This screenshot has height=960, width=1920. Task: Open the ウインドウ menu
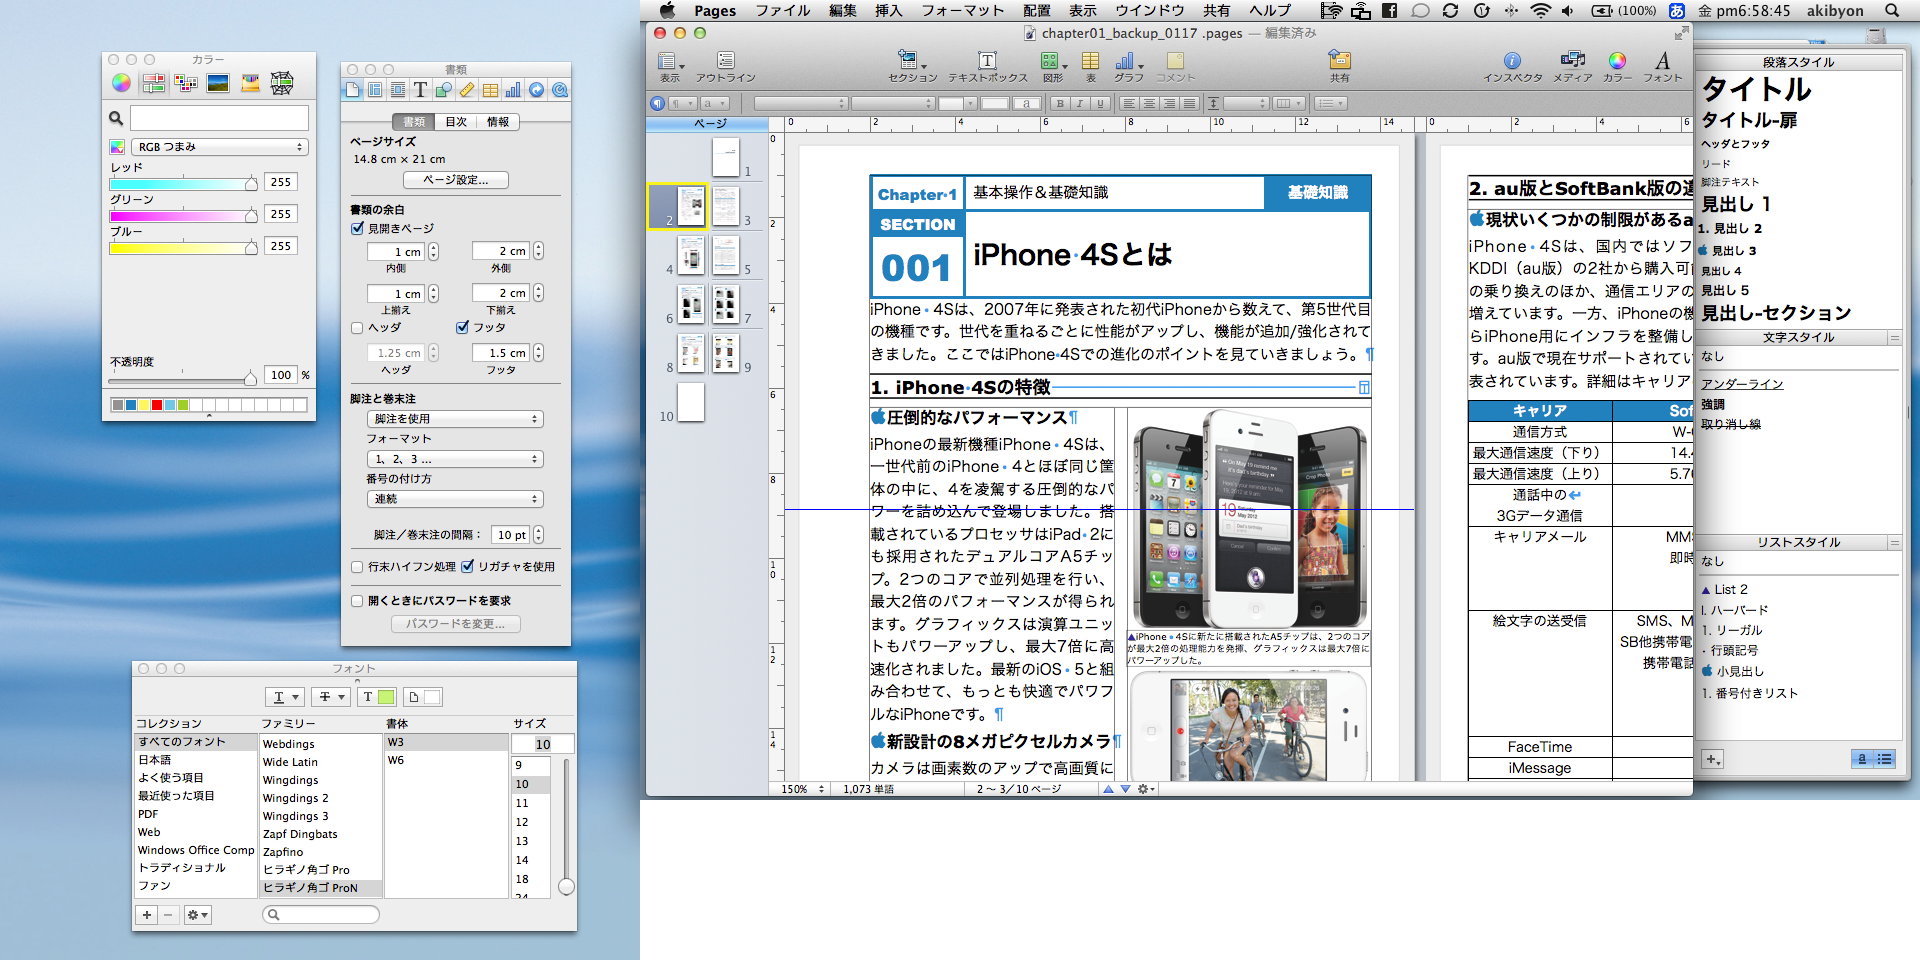[1150, 10]
